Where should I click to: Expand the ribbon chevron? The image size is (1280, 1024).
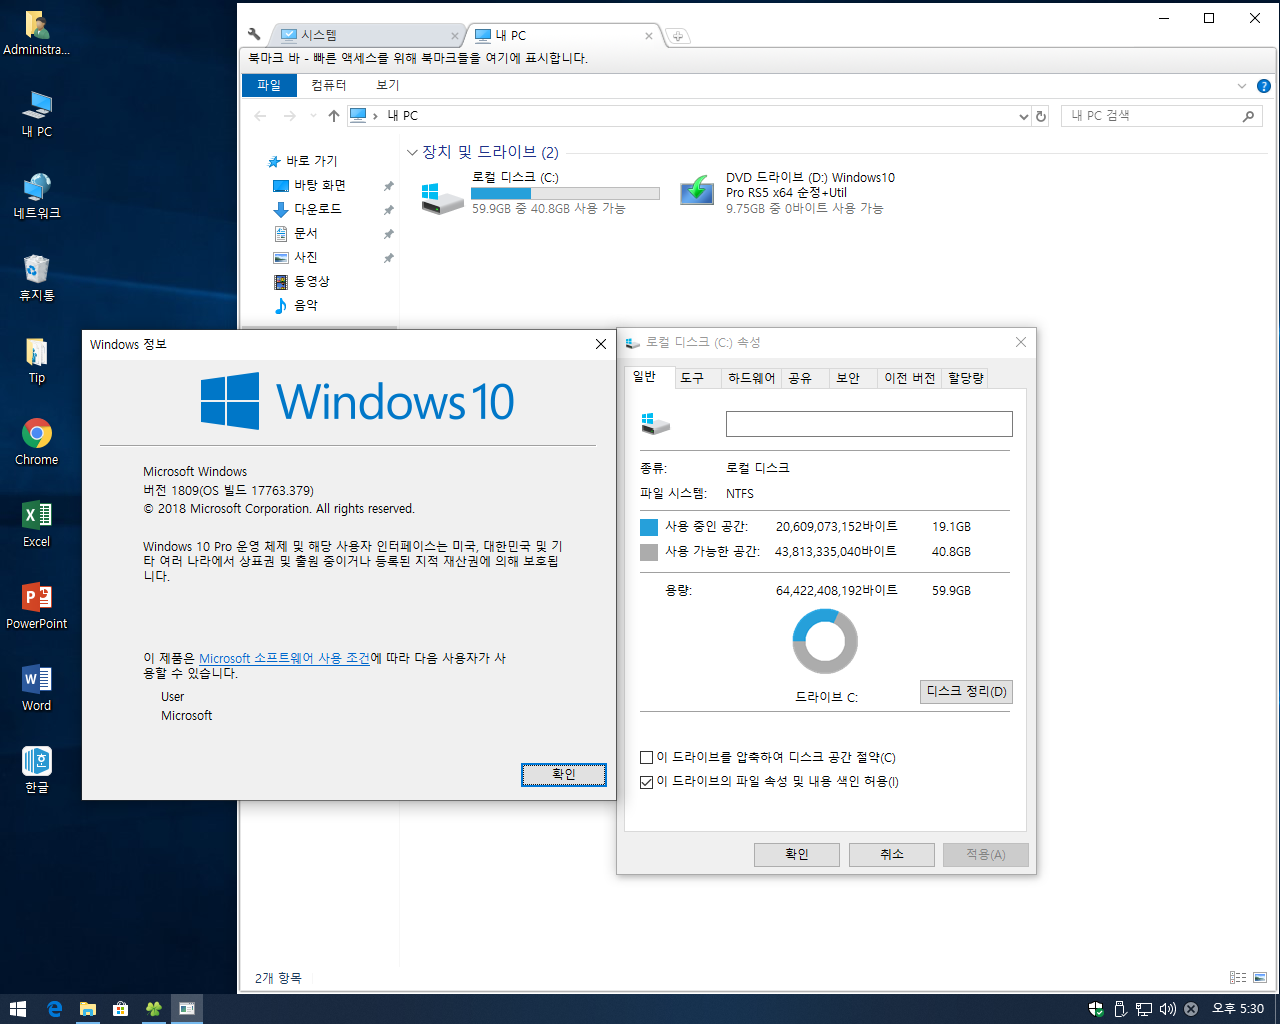[1242, 86]
